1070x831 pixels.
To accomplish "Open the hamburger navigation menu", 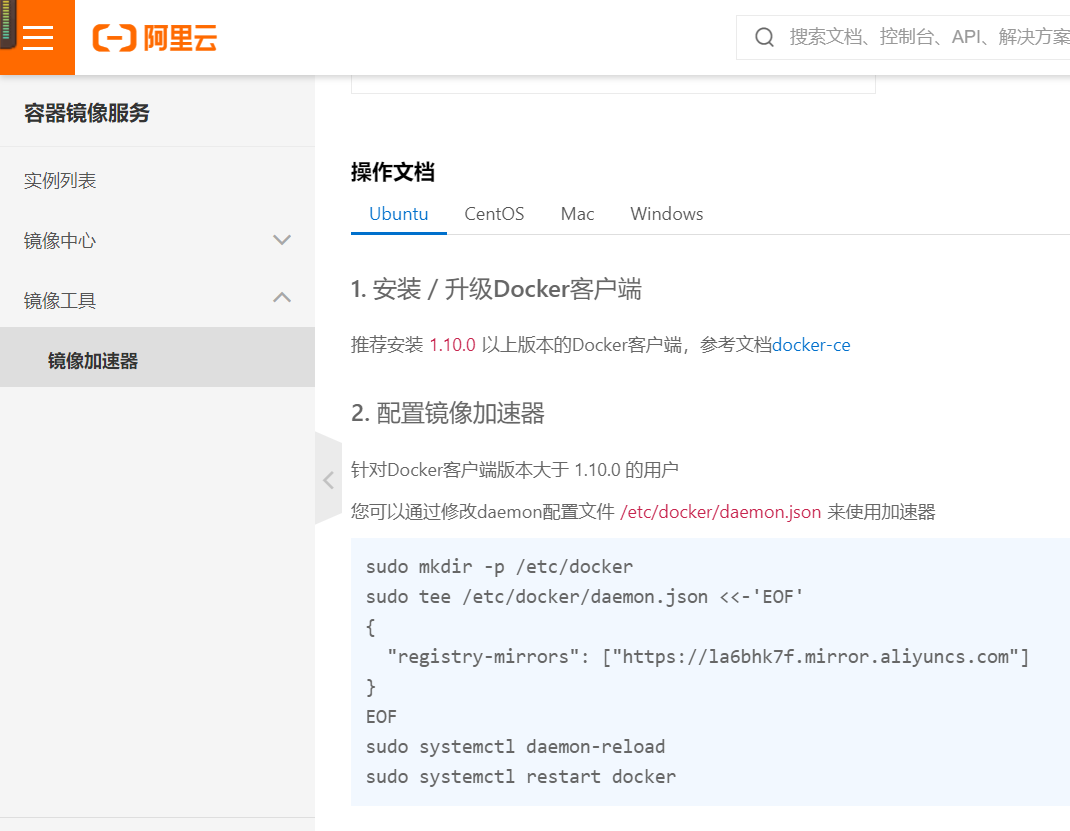I will pos(38,37).
